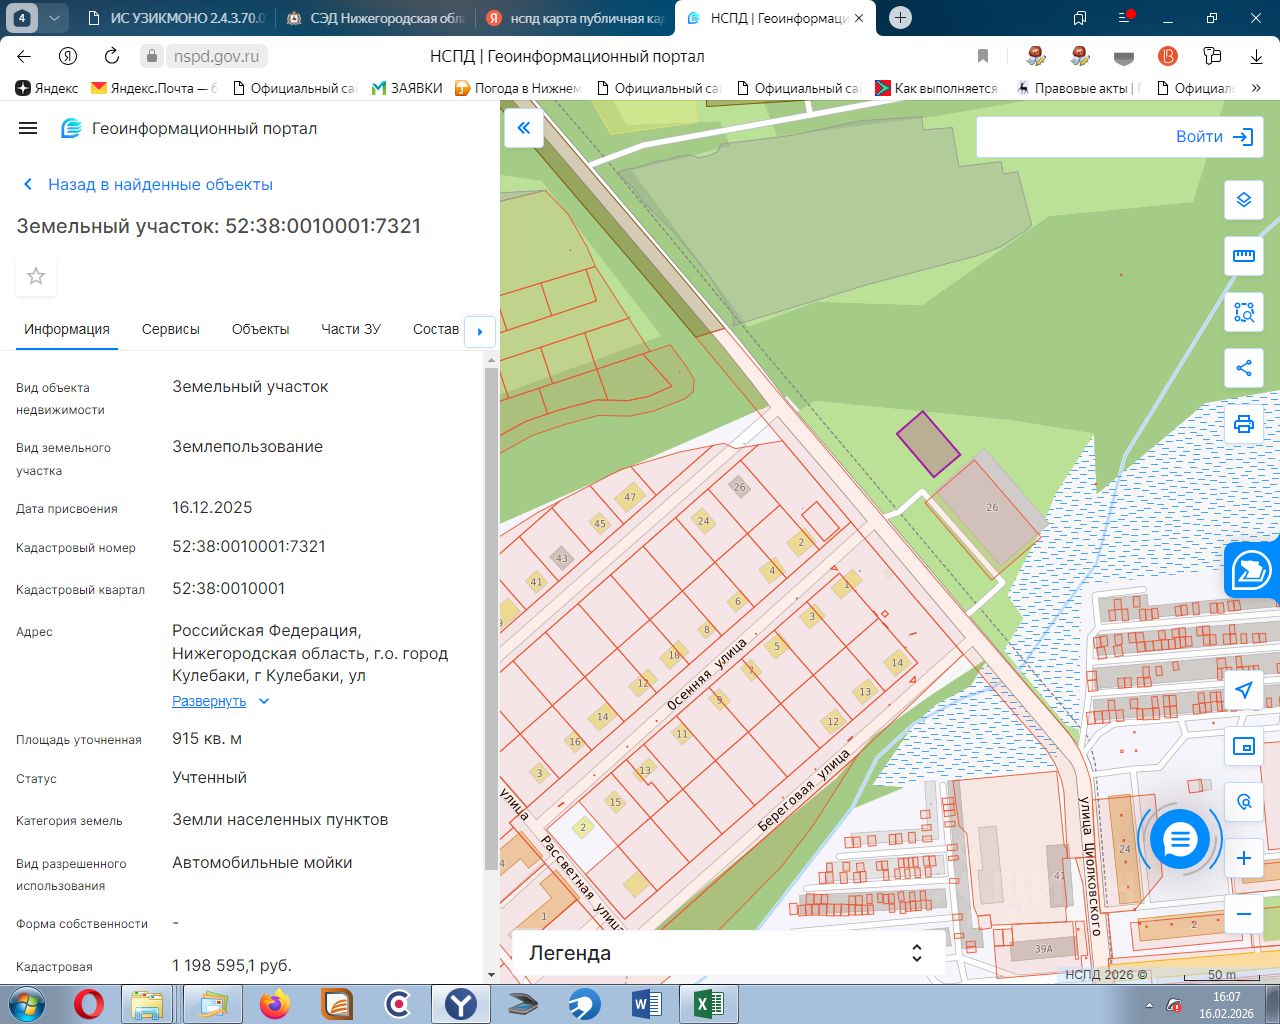Open the hamburger main menu
The image size is (1280, 1024).
coord(28,128)
